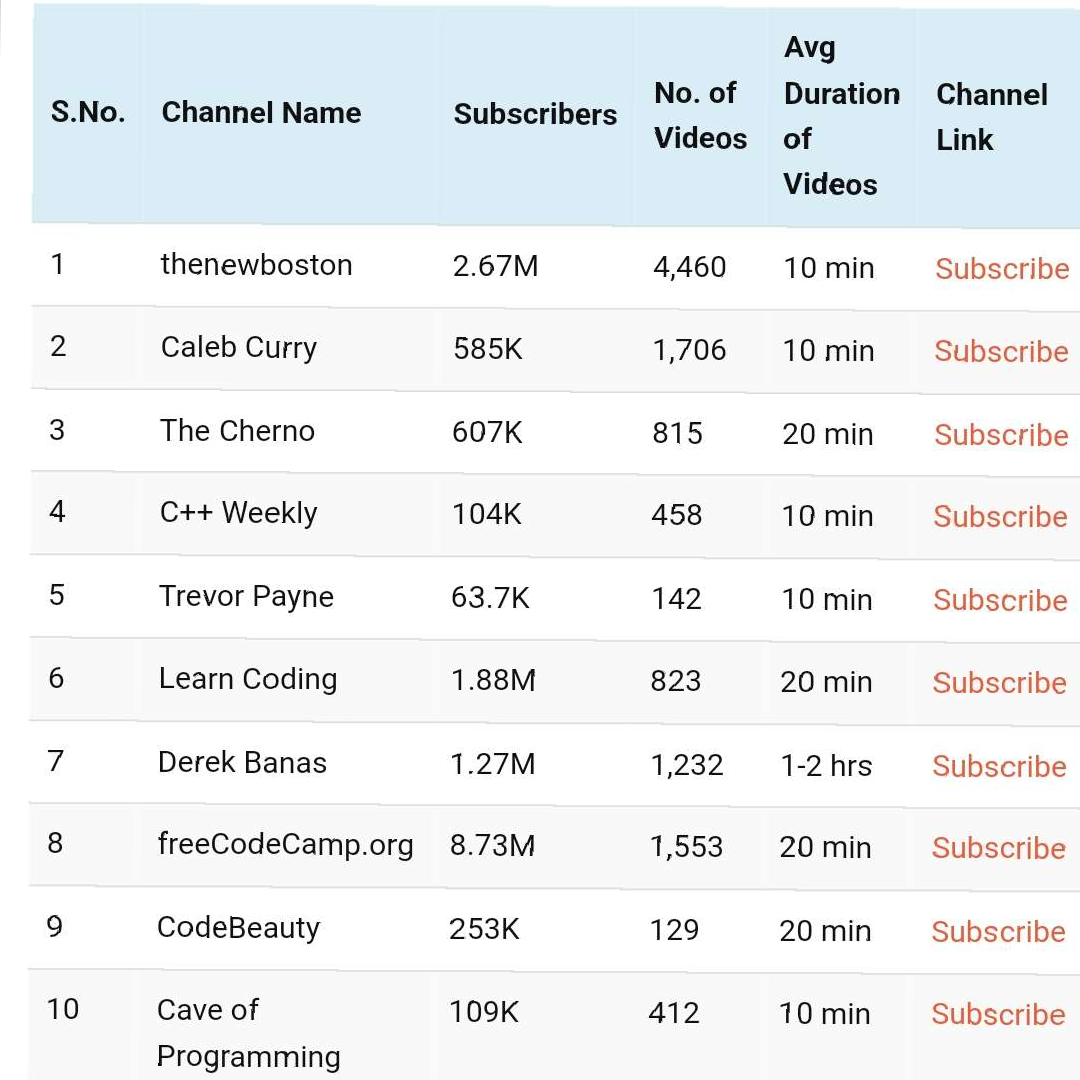This screenshot has width=1080, height=1080.
Task: Click Subscribe for Learn Coding channel
Action: (x=999, y=683)
